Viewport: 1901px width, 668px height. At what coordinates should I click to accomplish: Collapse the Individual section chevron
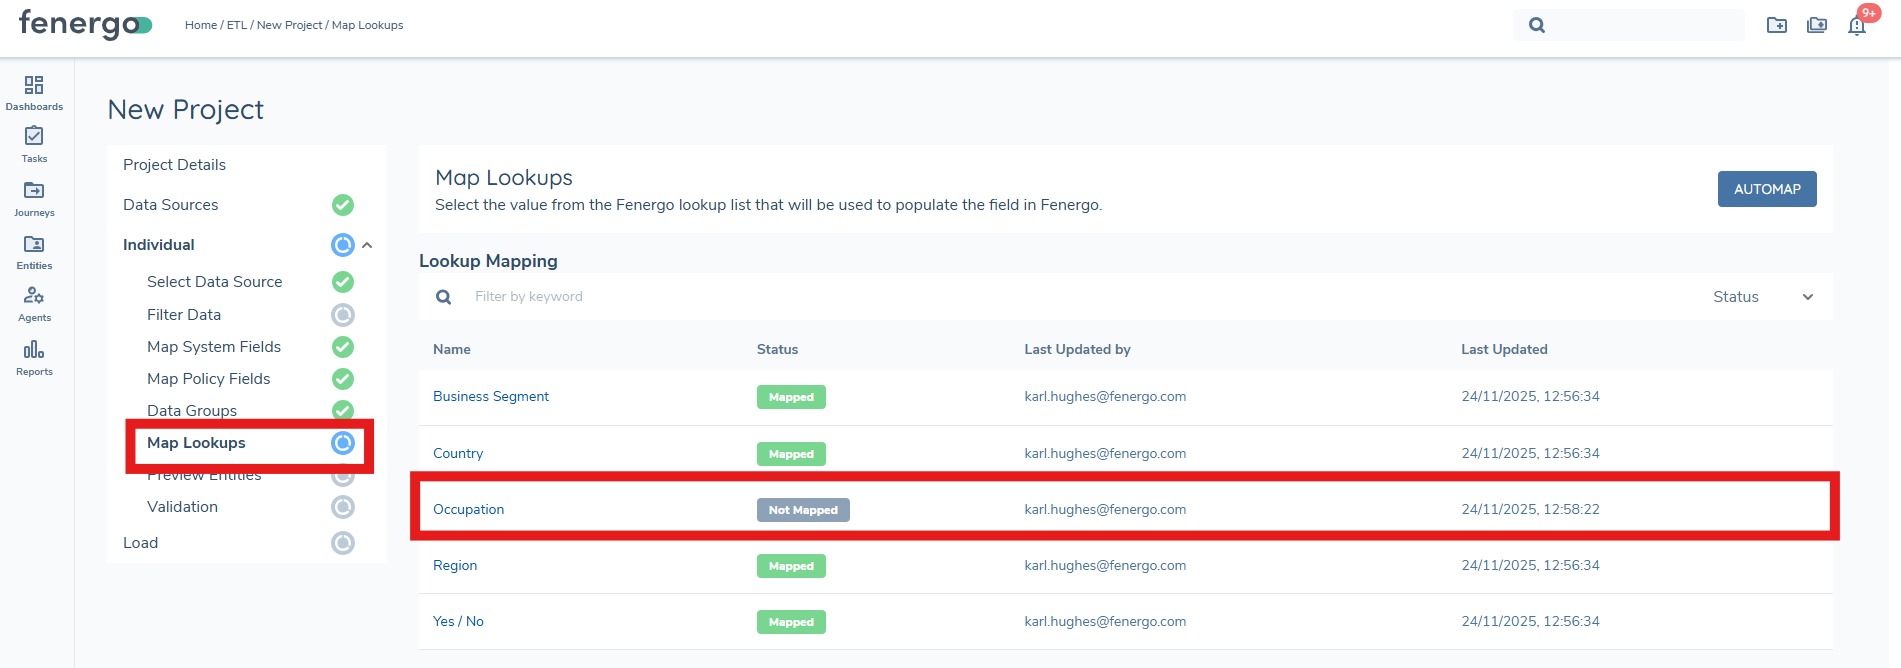pyautogui.click(x=368, y=245)
